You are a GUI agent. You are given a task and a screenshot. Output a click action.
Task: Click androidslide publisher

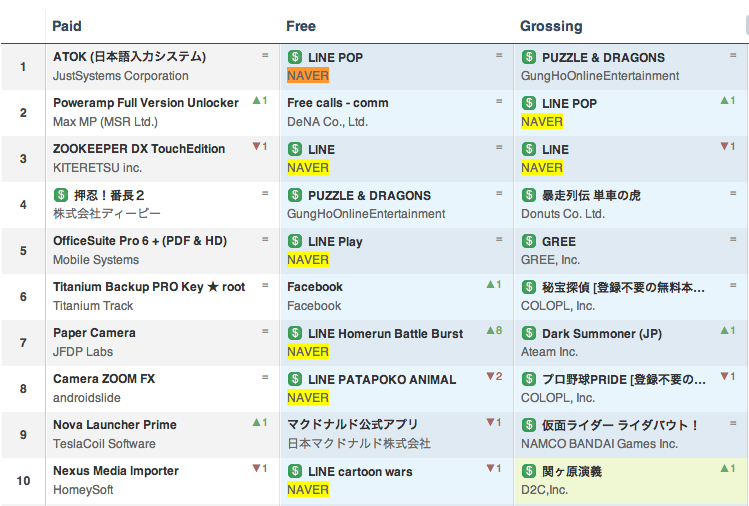pyautogui.click(x=86, y=398)
